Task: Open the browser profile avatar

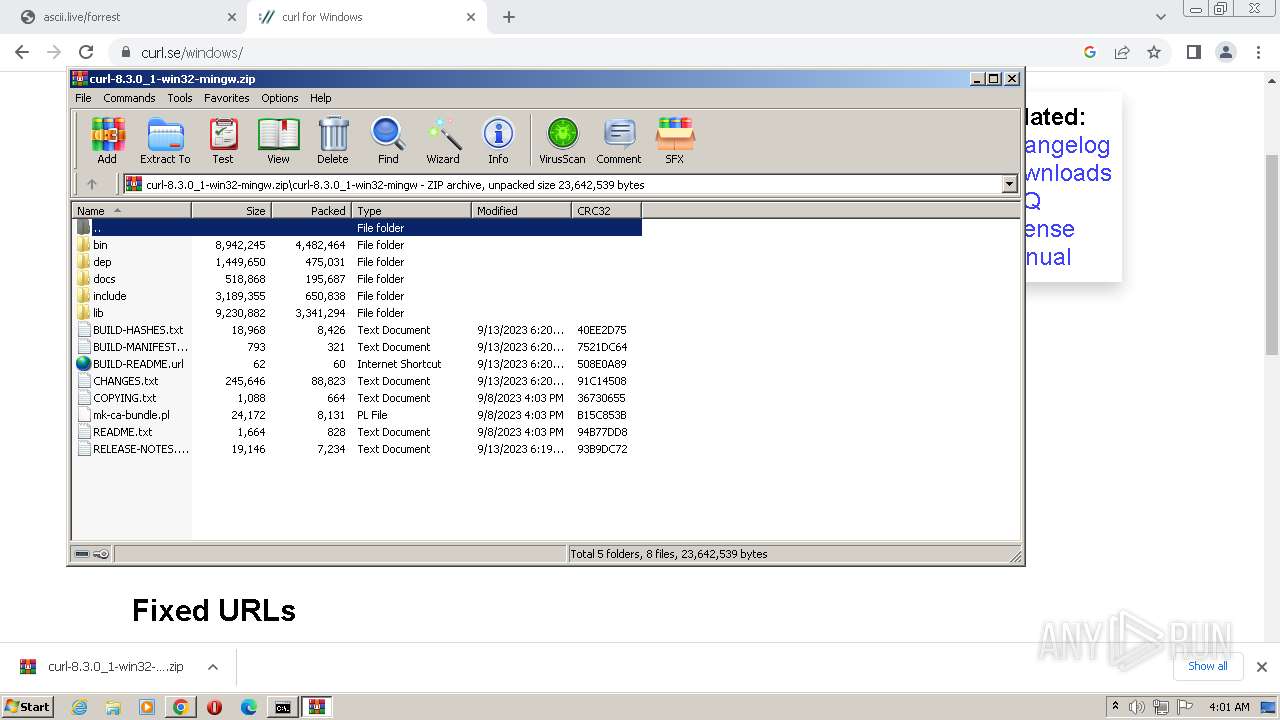Action: (1225, 52)
